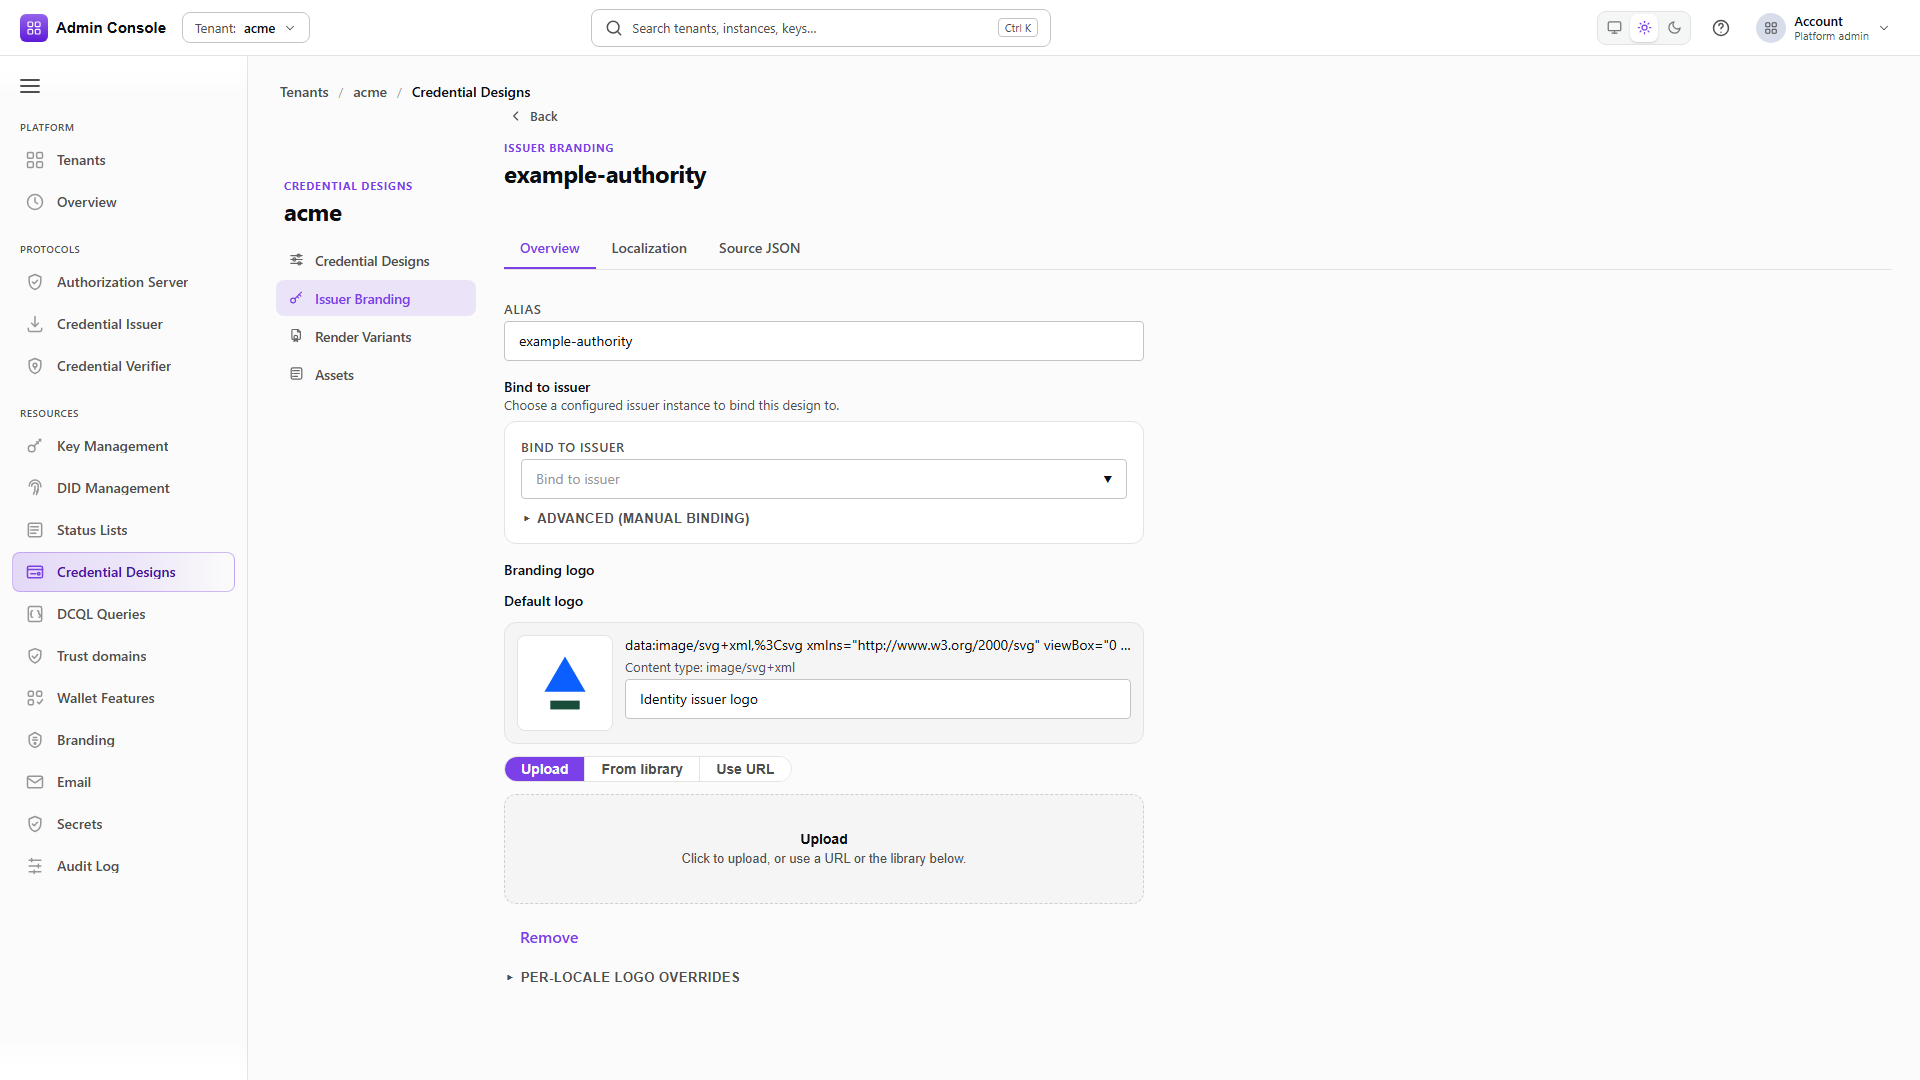Select the Upload logo source option
This screenshot has width=1920, height=1080.
pyautogui.click(x=544, y=769)
